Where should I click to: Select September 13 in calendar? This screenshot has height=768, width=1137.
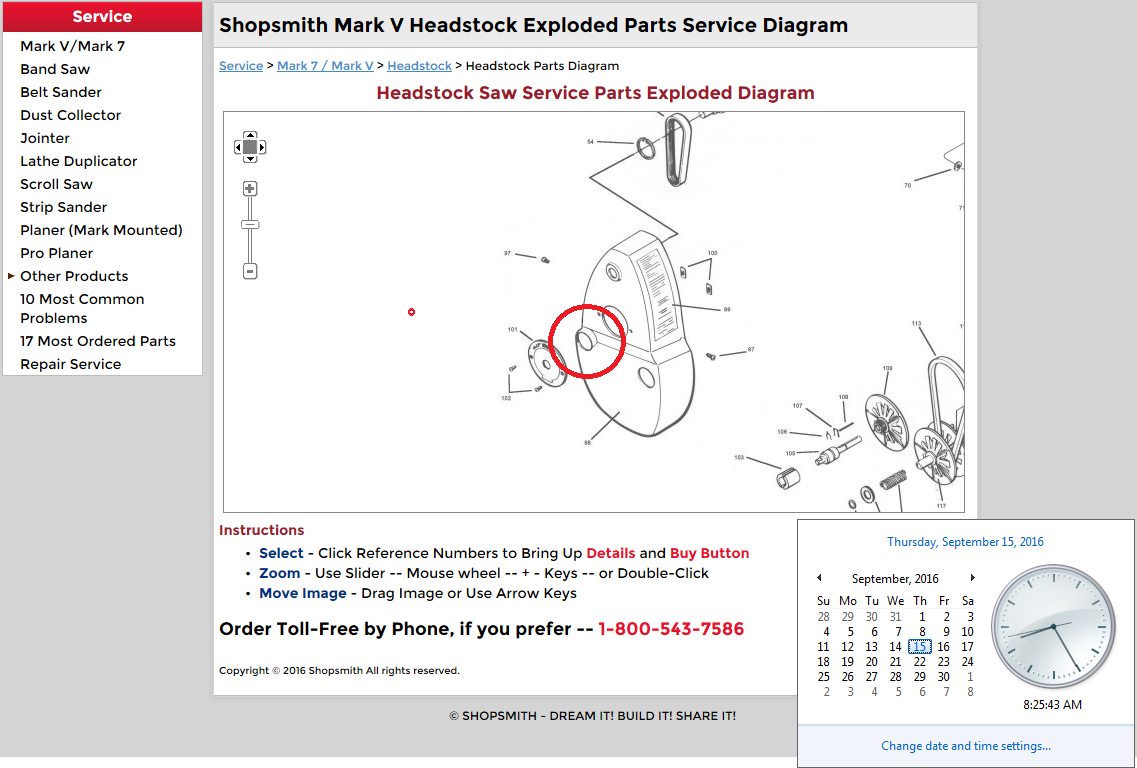pos(872,647)
